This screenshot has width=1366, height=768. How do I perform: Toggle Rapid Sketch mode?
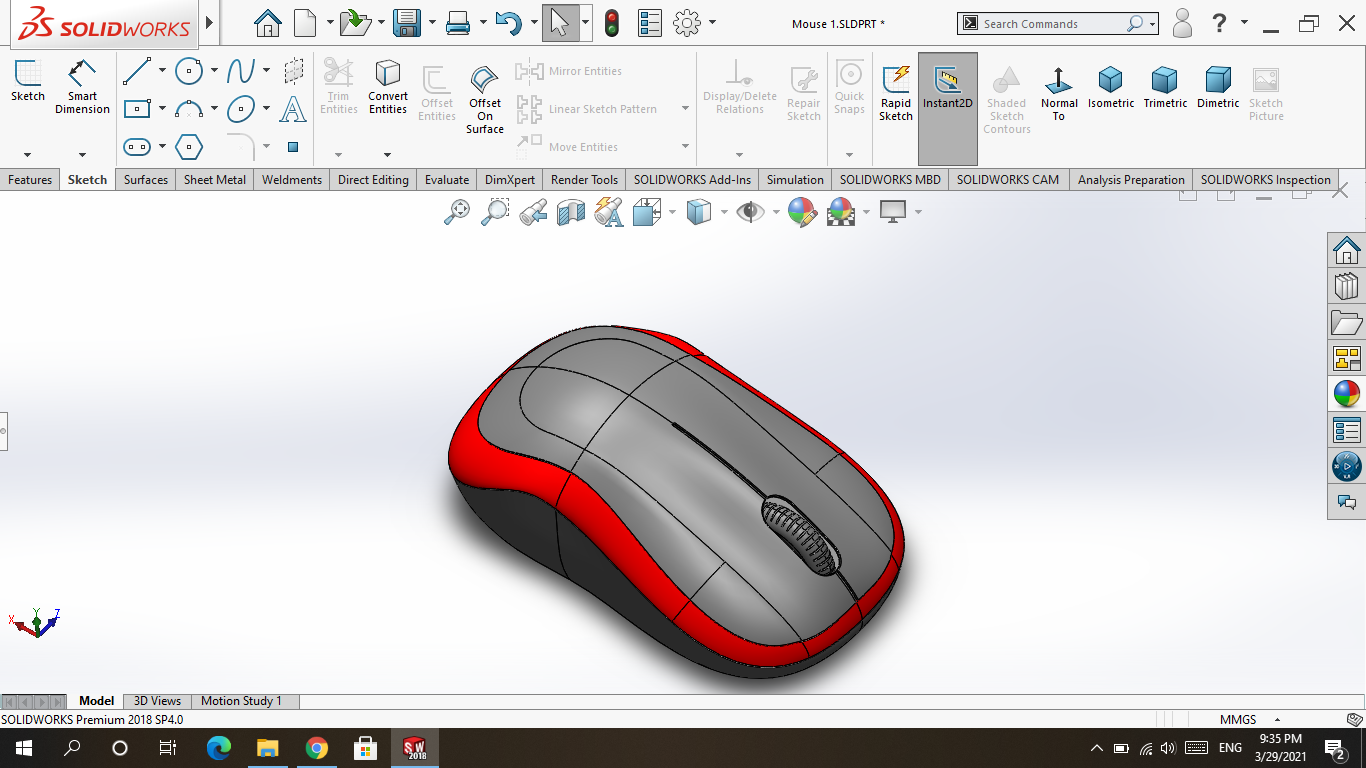click(896, 94)
